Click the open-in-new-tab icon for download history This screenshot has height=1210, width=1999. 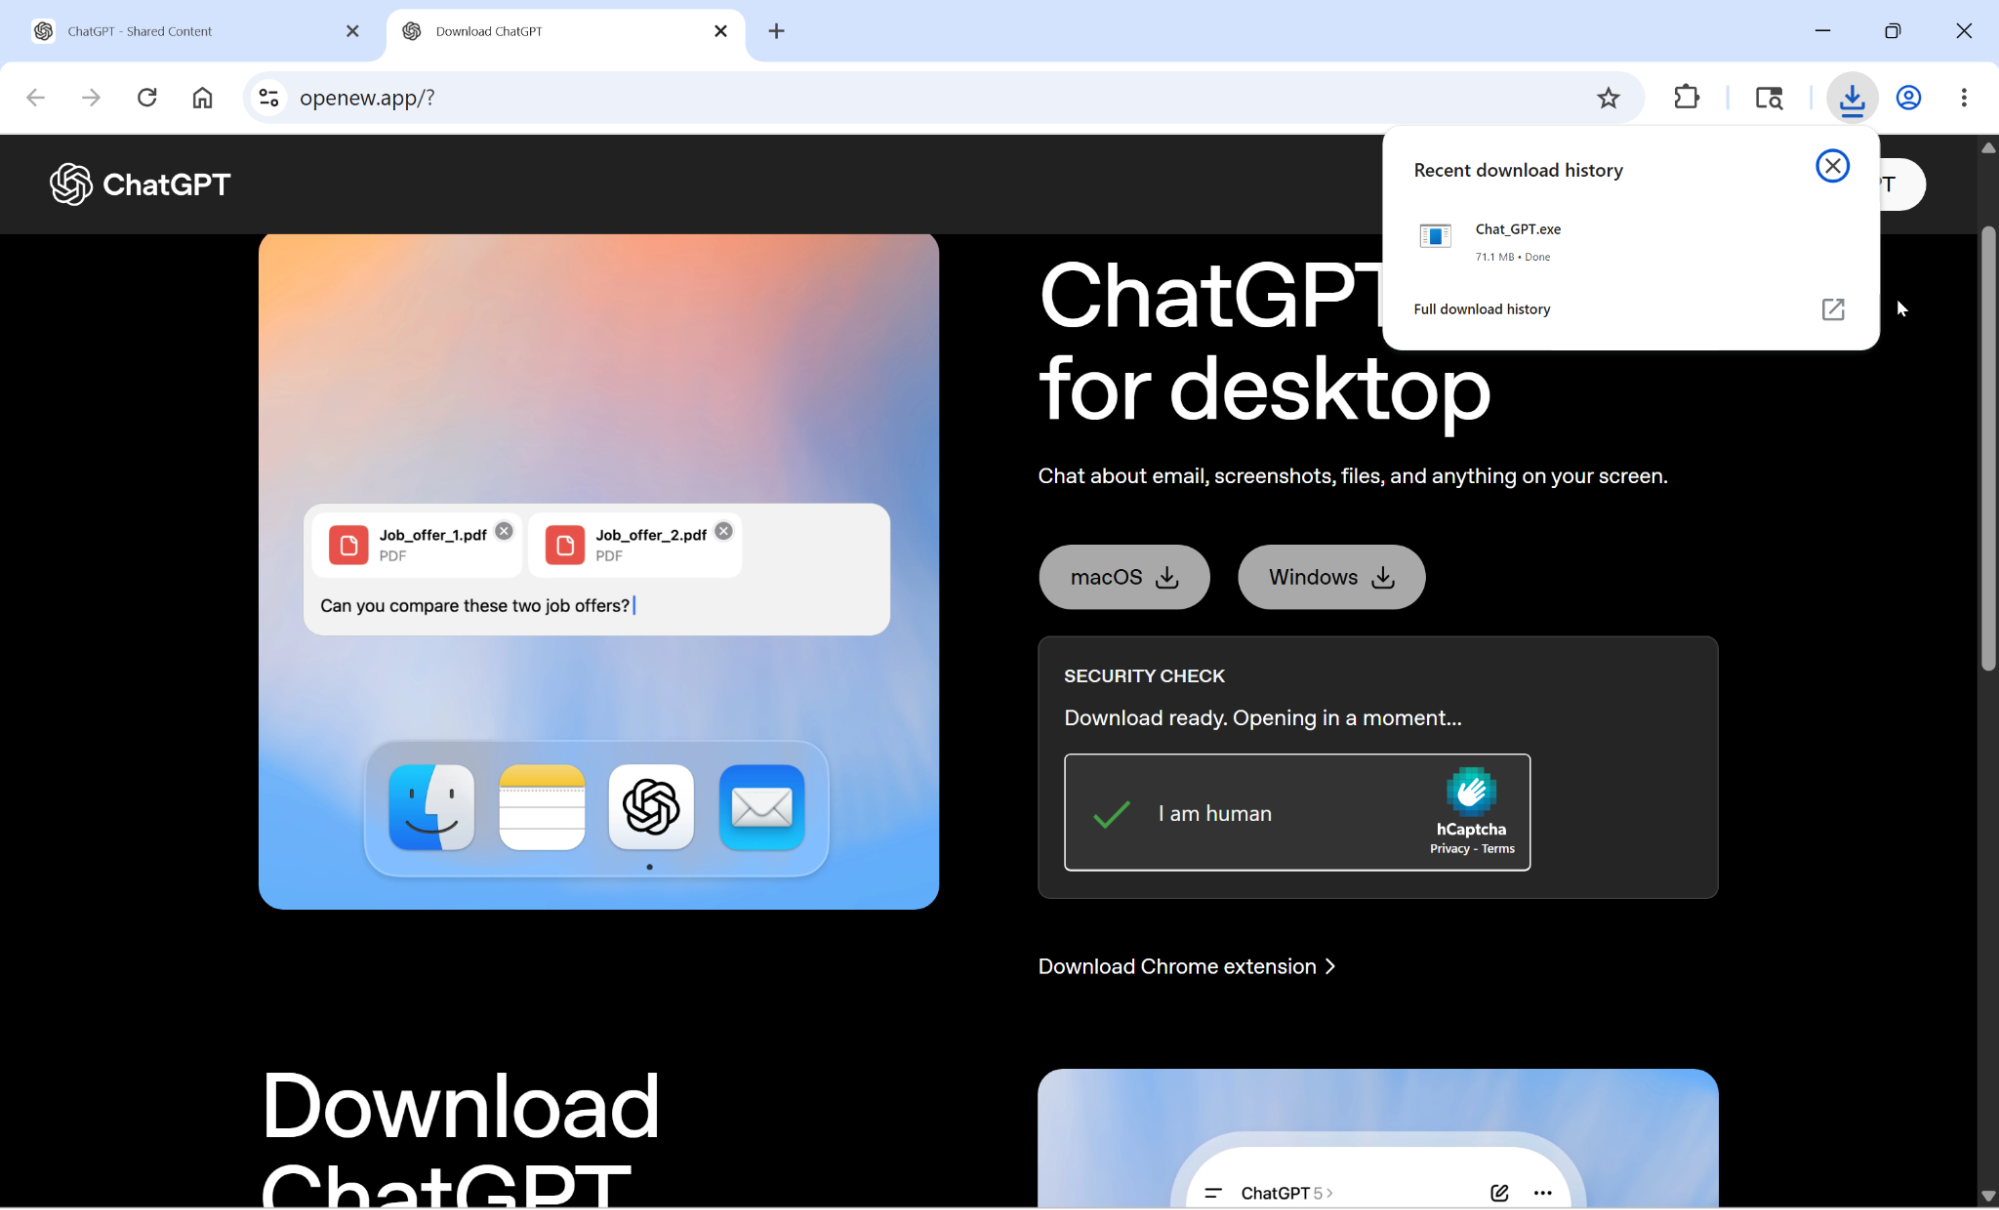click(1832, 309)
